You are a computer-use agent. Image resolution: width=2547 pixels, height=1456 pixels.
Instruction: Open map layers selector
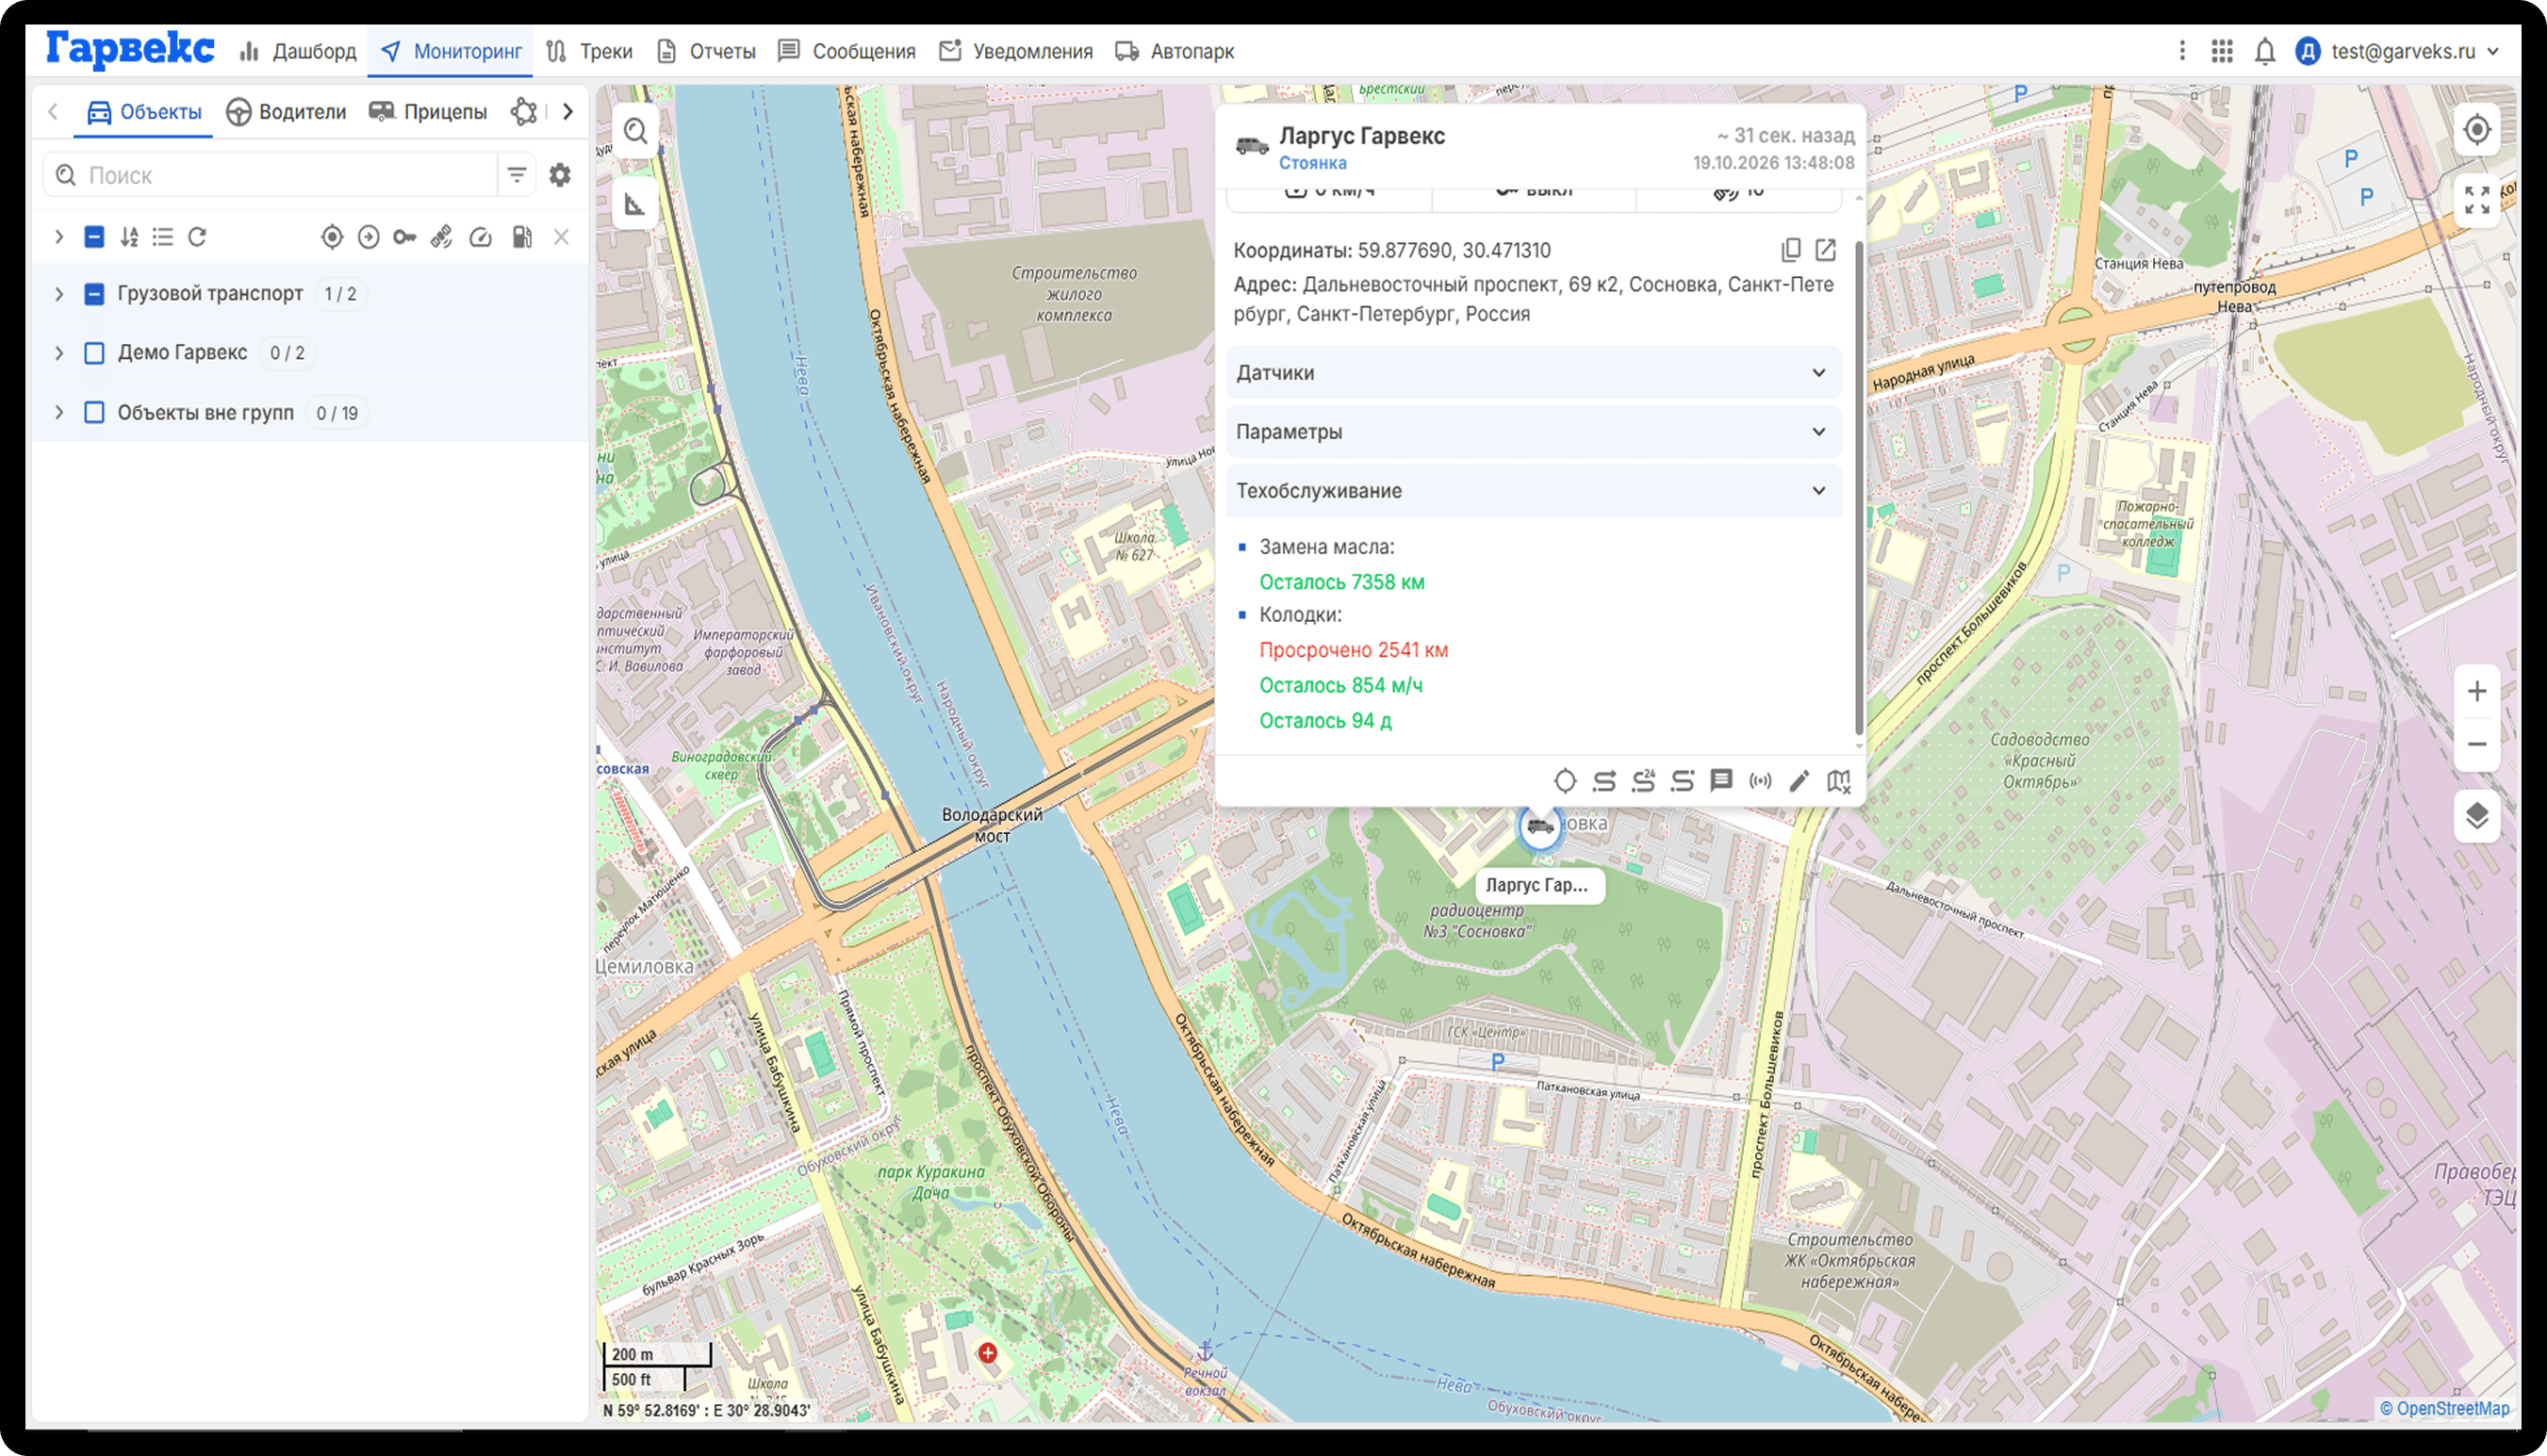pyautogui.click(x=2476, y=816)
